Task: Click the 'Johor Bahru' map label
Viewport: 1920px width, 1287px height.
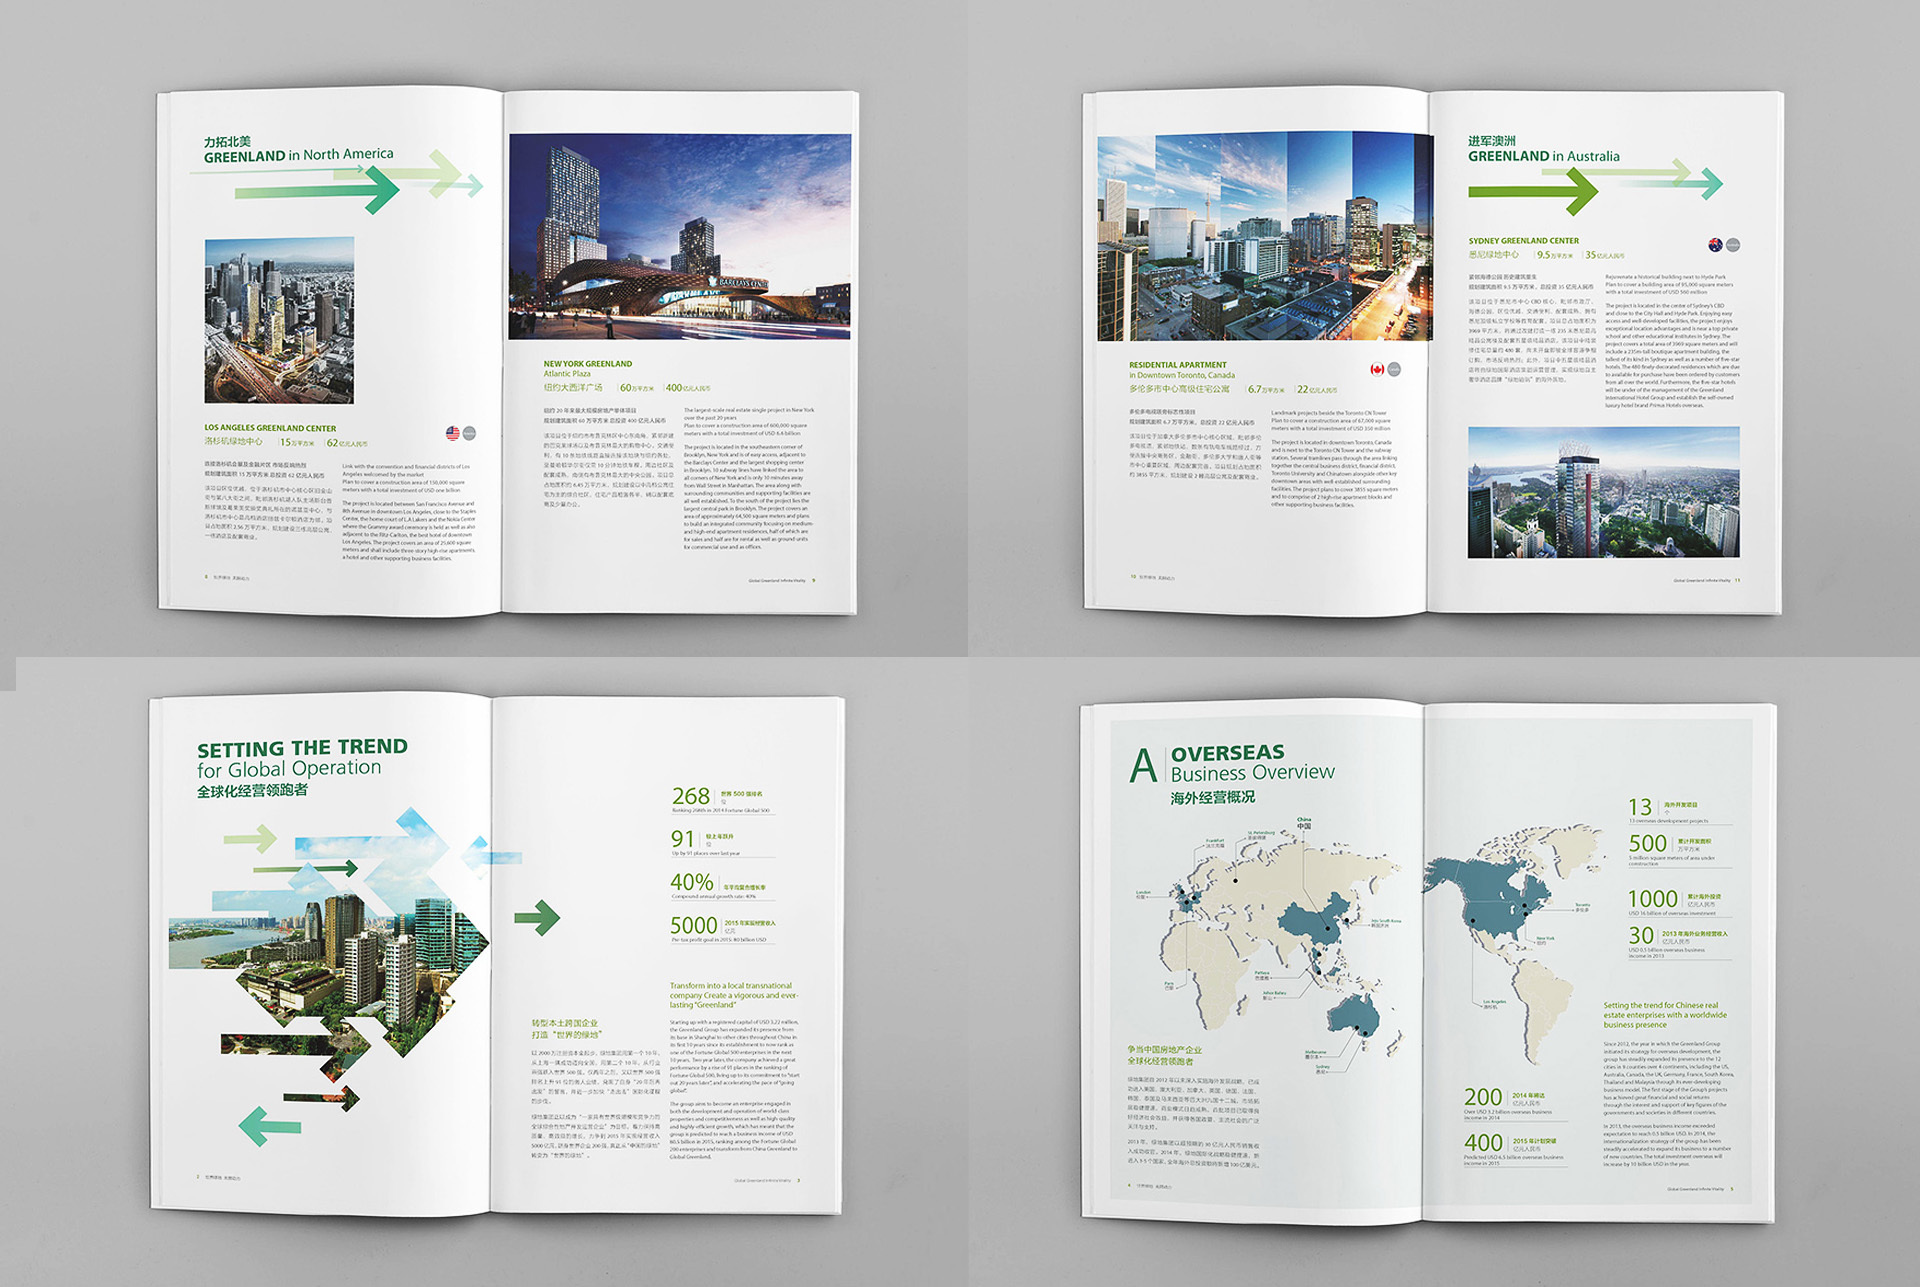Action: click(x=1274, y=995)
